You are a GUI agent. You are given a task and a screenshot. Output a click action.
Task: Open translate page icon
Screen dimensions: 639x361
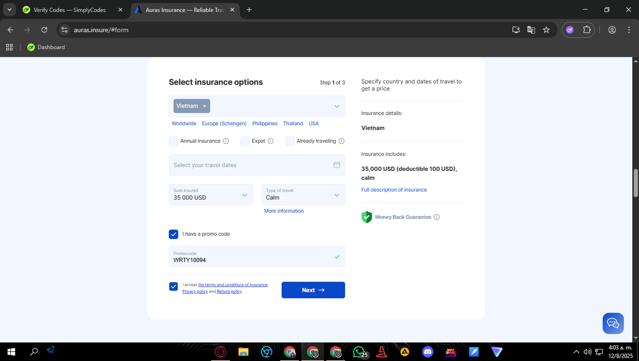pos(531,30)
